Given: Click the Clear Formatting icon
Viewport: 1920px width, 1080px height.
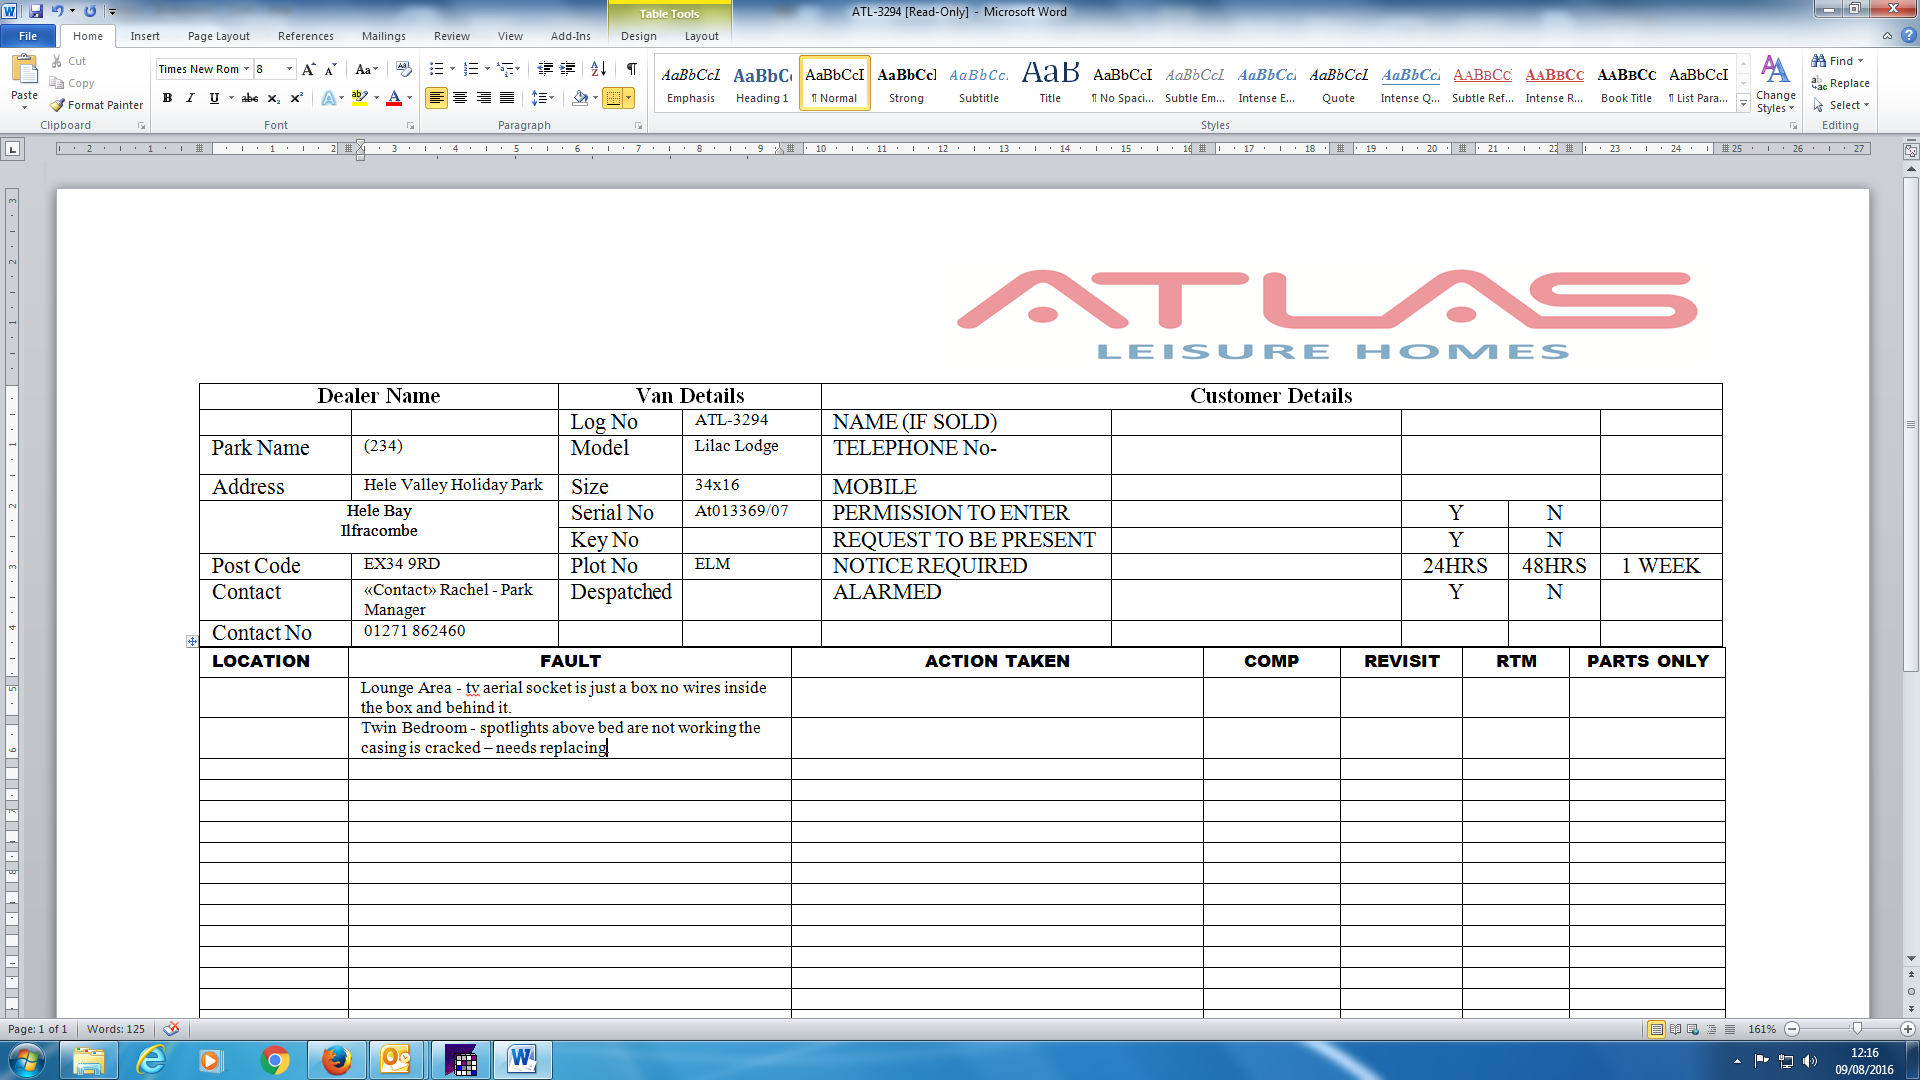Looking at the screenshot, I should 404,69.
